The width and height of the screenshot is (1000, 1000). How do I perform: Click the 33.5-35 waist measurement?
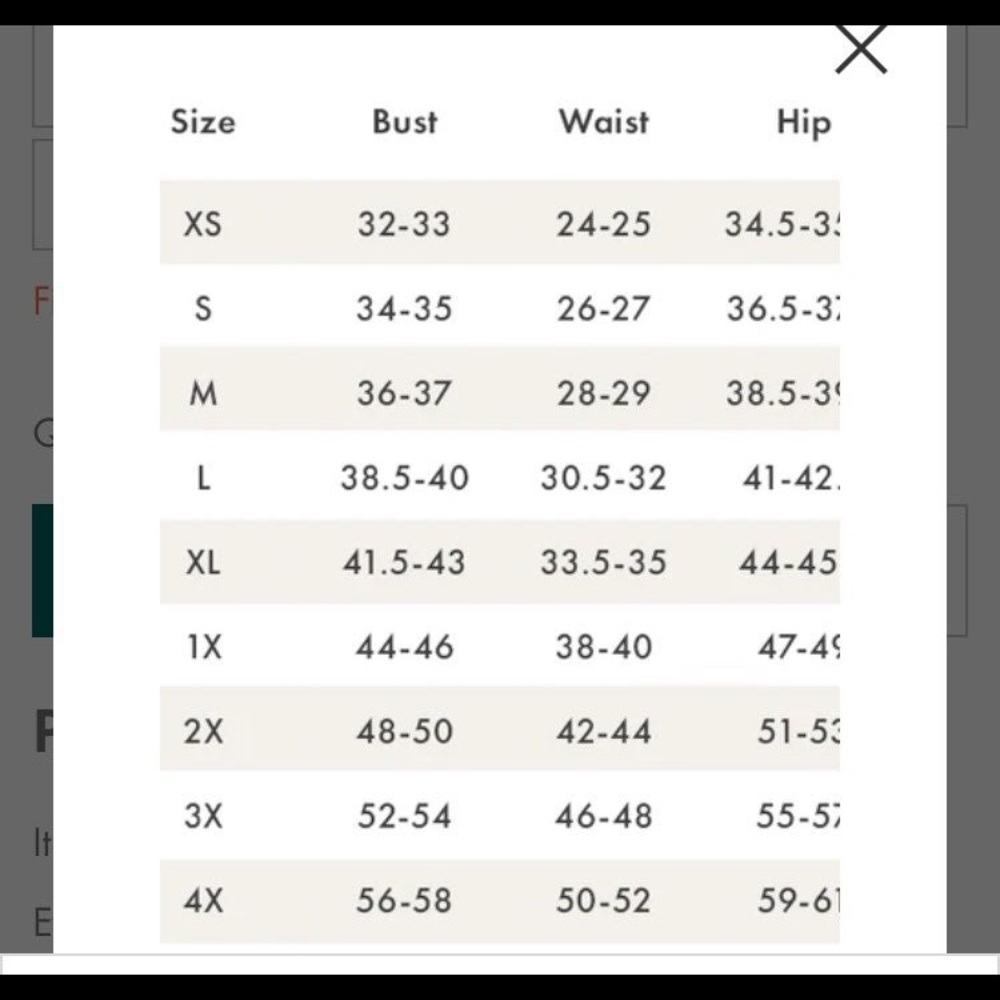coord(603,563)
